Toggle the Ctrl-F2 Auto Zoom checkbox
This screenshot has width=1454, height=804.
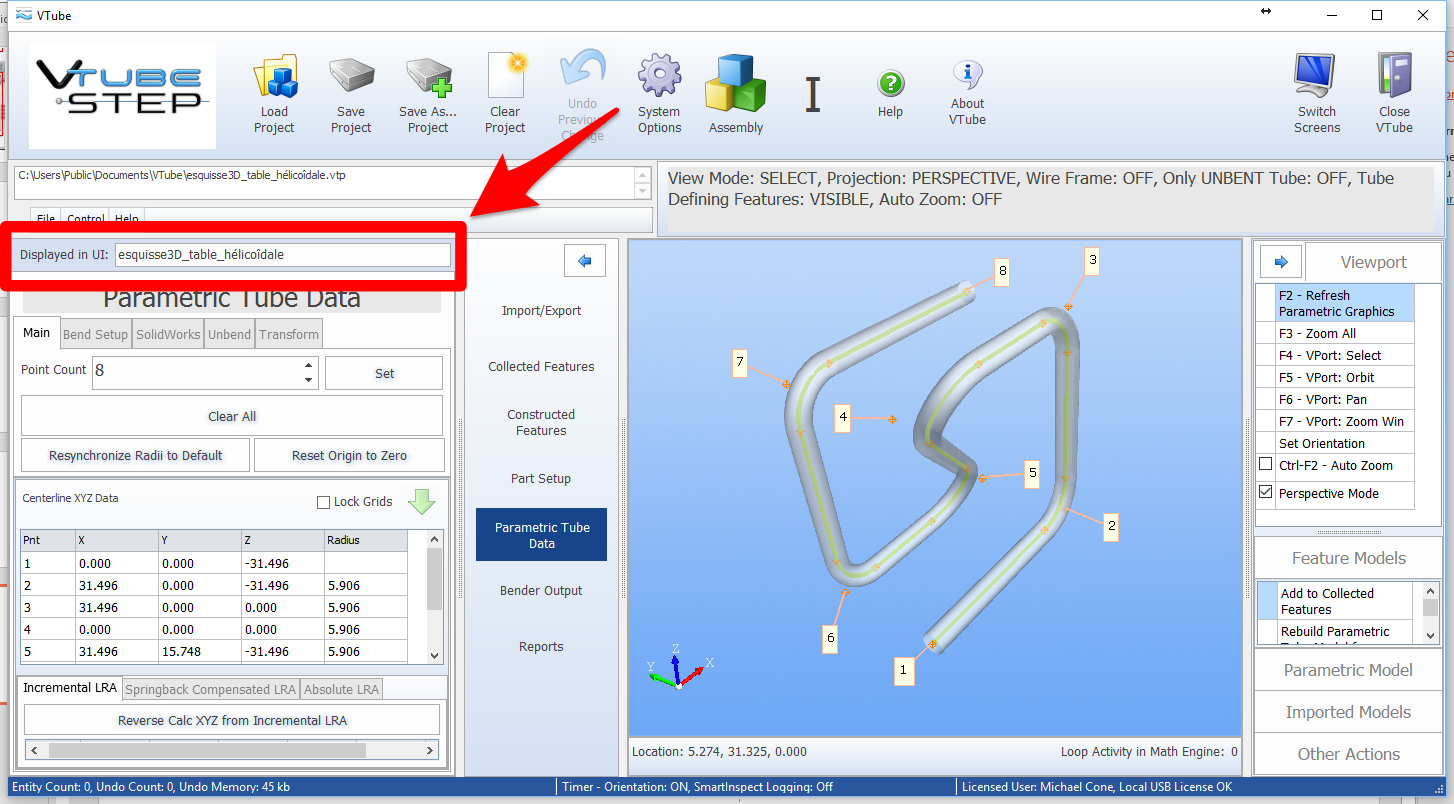1266,465
